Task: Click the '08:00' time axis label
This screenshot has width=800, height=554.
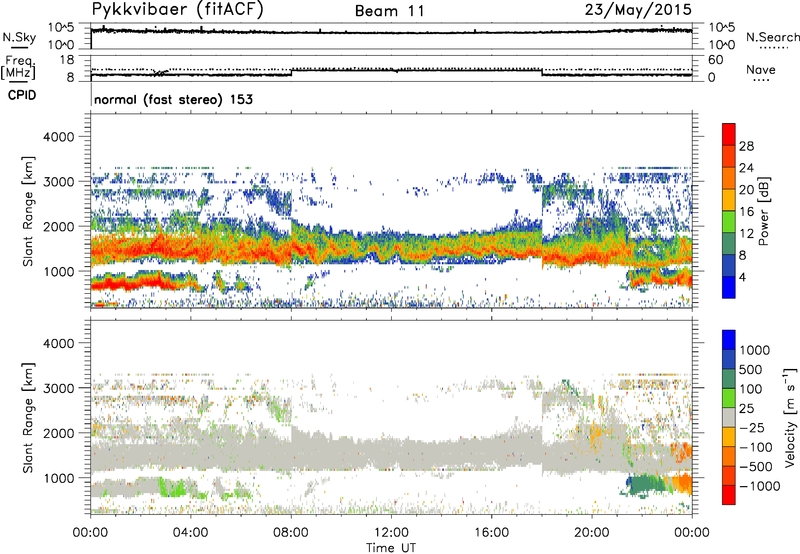Action: coord(291,533)
